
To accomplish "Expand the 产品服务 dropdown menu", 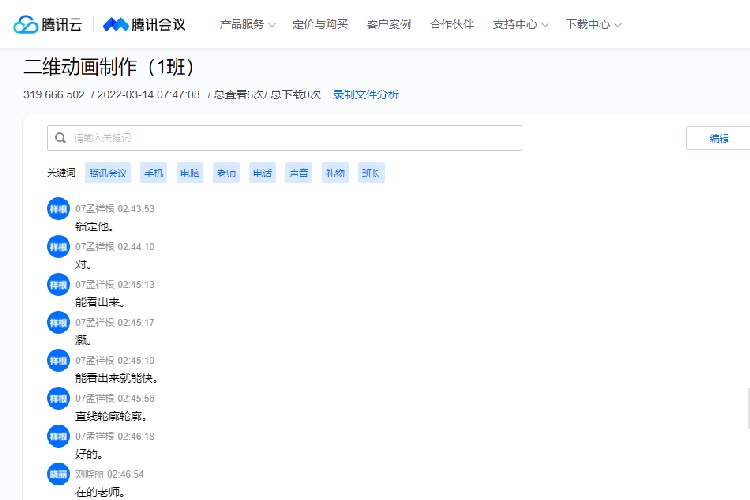I will [247, 24].
